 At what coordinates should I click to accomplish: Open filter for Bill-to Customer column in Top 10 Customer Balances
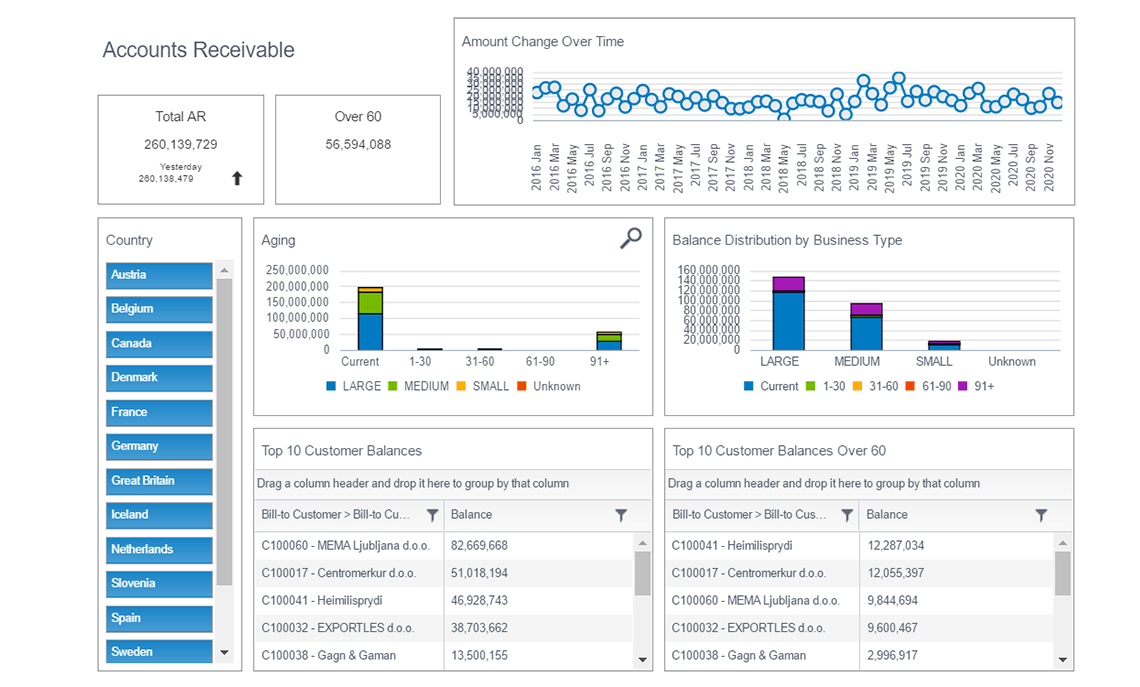tap(432, 515)
